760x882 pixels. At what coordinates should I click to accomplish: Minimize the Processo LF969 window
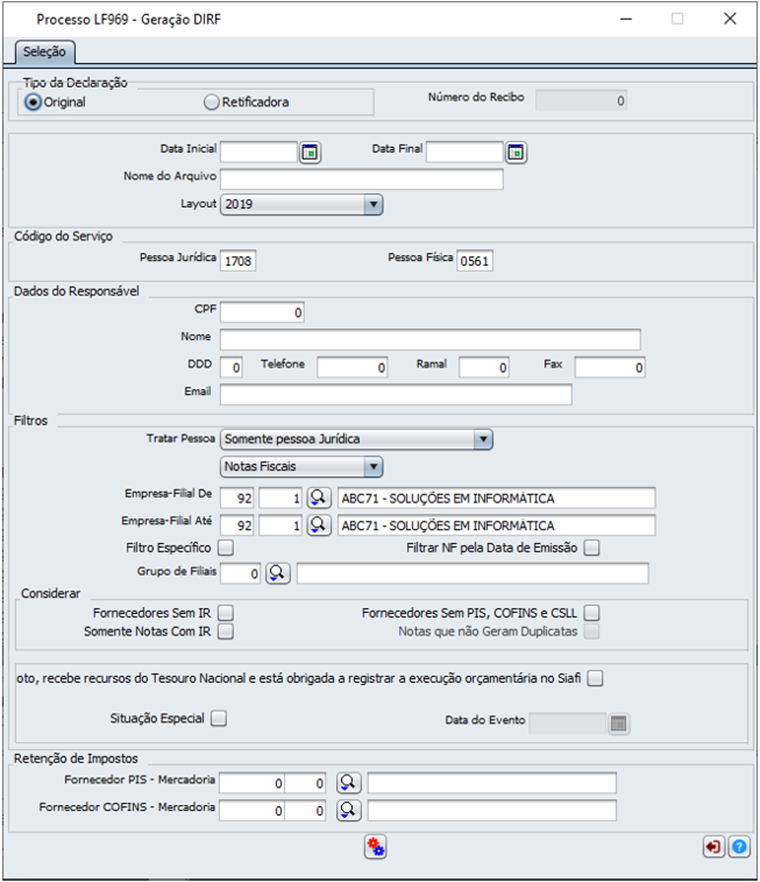click(x=626, y=19)
